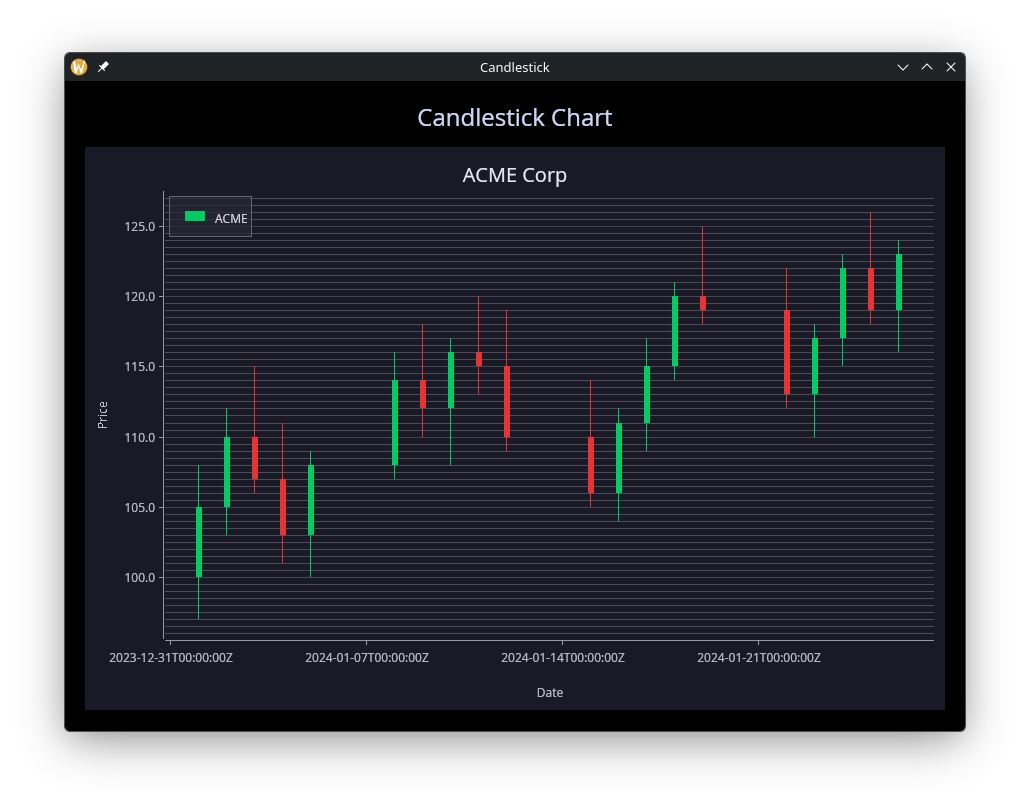Click the 2023-12-31T00:00:00Z axis tick label
Viewport: 1030px width, 808px height.
click(x=170, y=658)
